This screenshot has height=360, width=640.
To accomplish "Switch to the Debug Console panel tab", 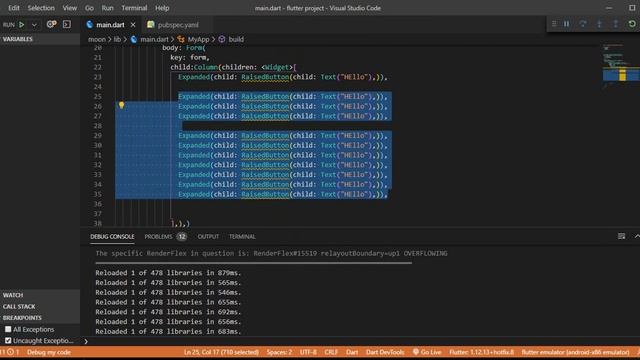I will [x=112, y=236].
